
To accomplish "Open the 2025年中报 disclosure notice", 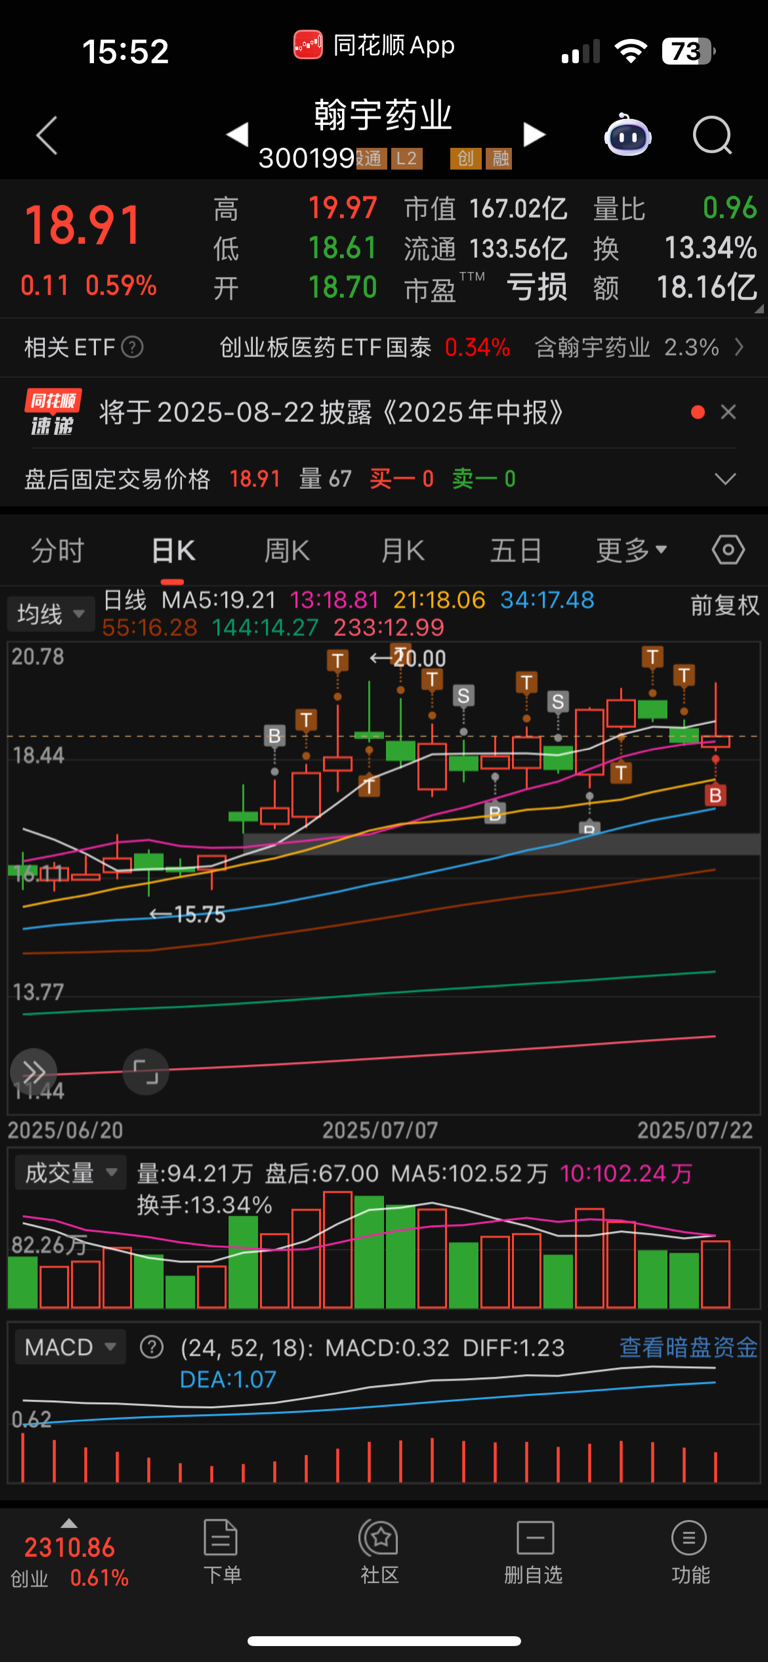I will (332, 412).
